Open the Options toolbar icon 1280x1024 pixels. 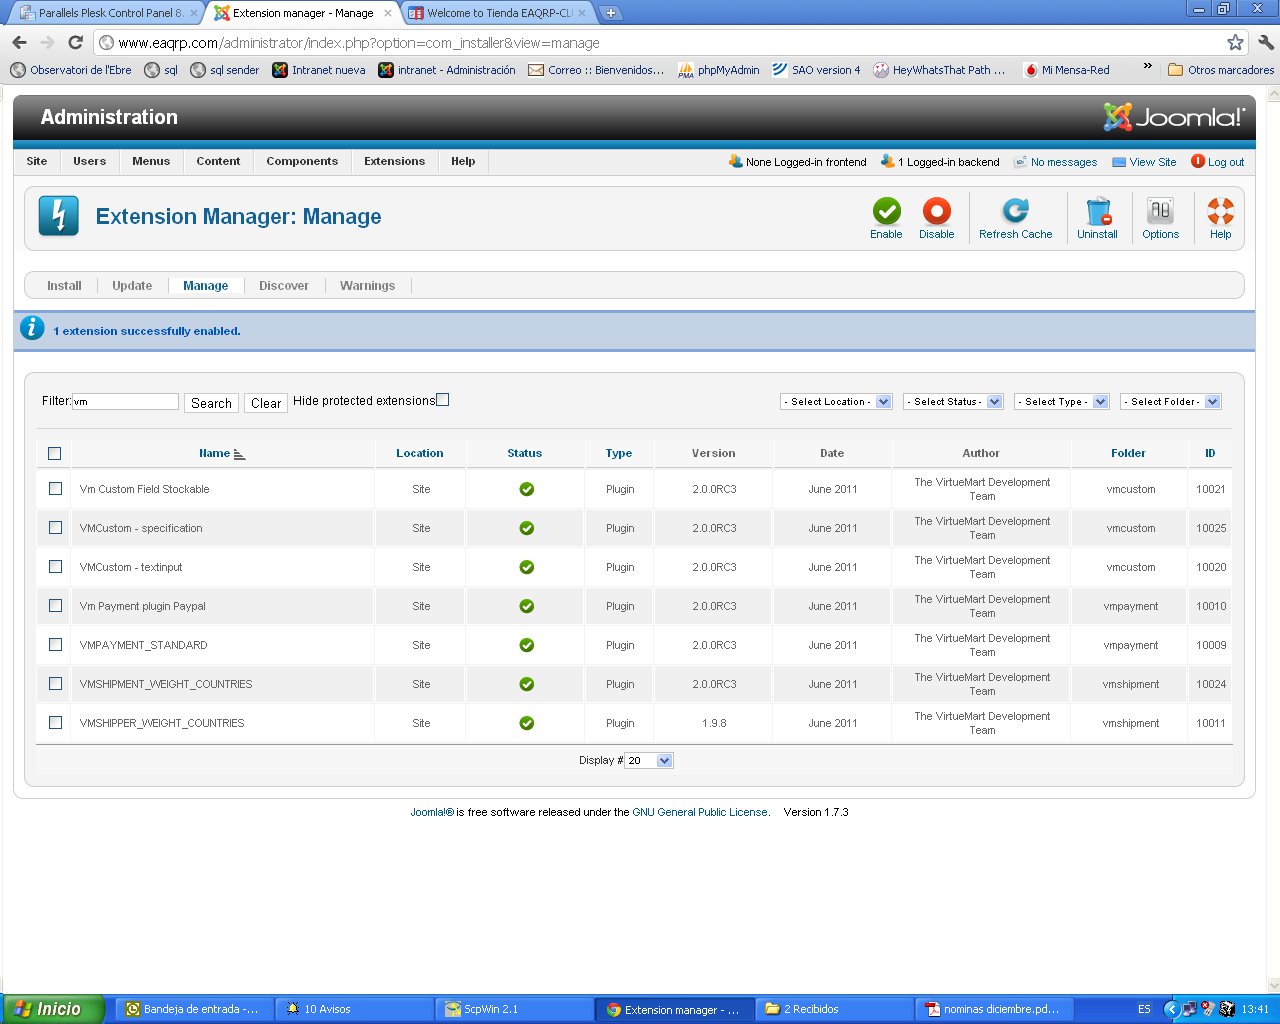pyautogui.click(x=1160, y=211)
